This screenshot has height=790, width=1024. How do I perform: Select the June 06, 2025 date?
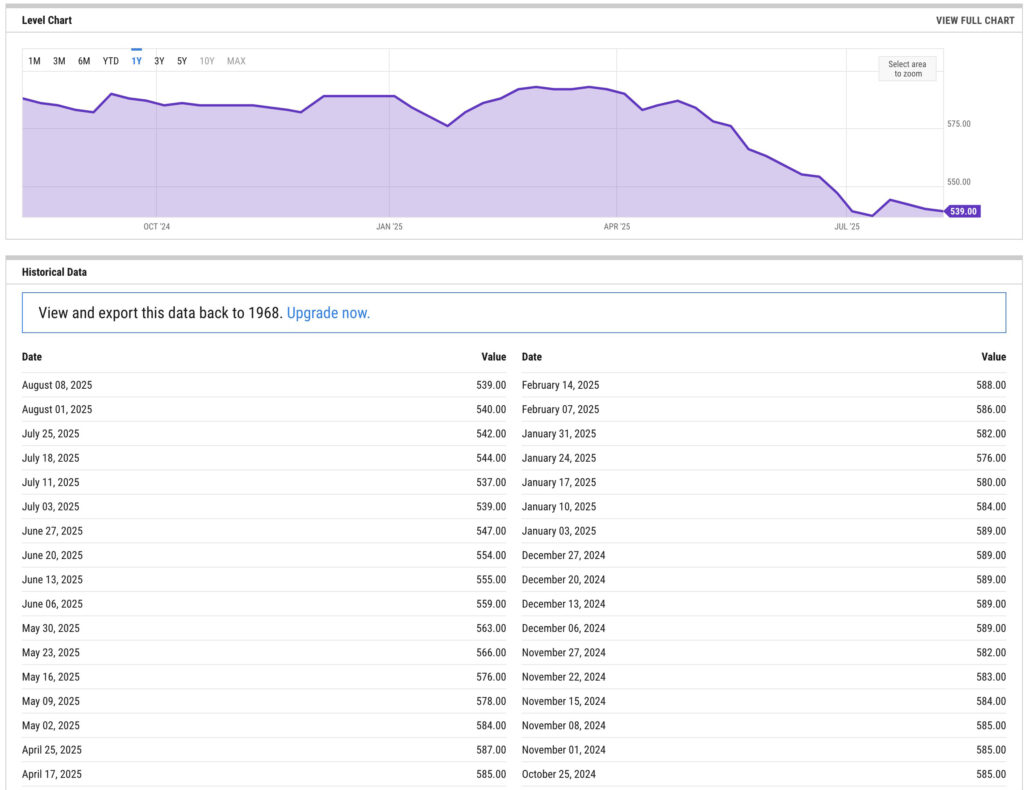coord(52,604)
